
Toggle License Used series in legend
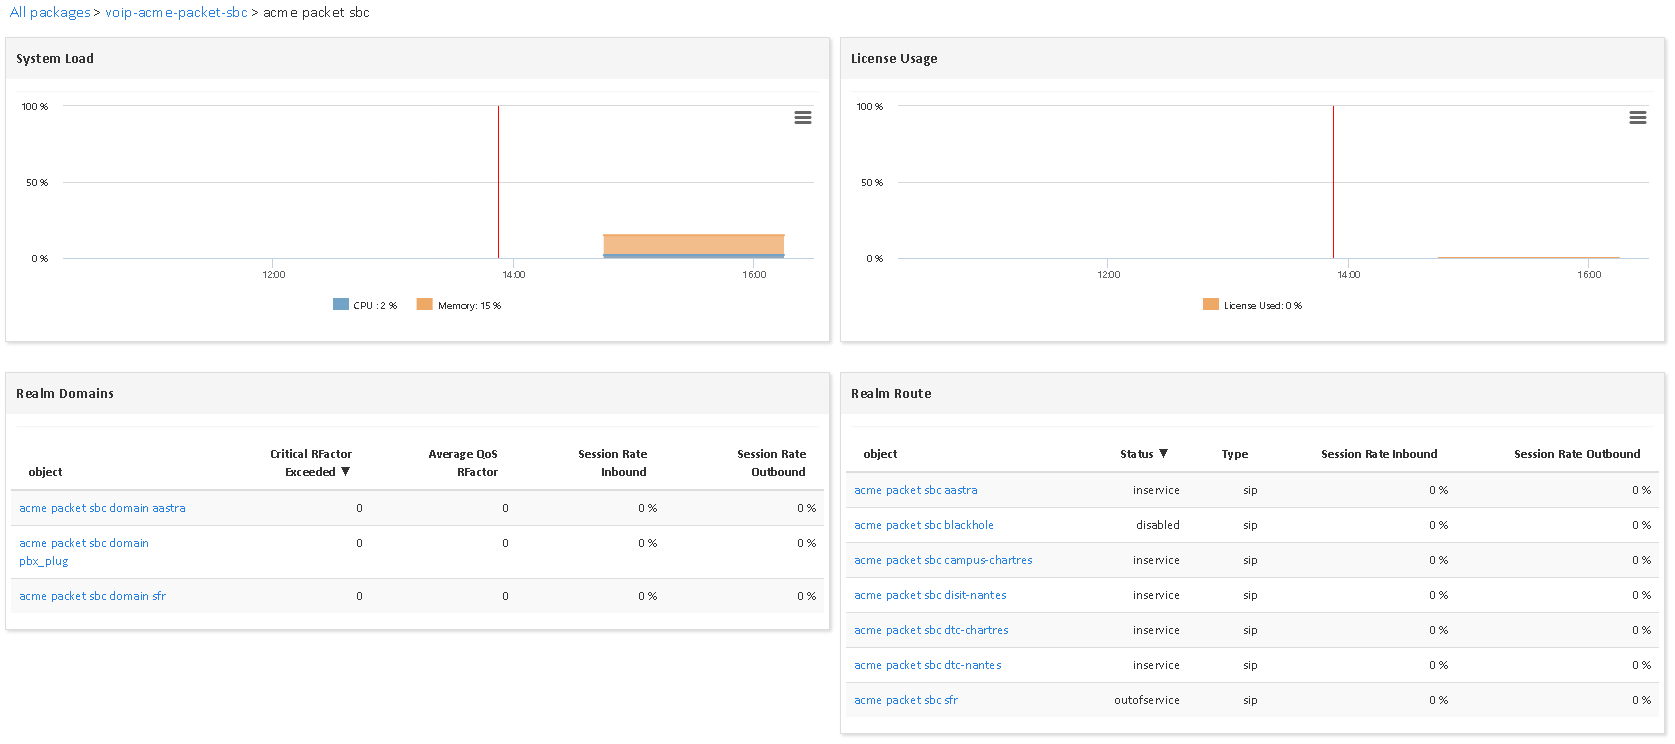(x=1253, y=305)
